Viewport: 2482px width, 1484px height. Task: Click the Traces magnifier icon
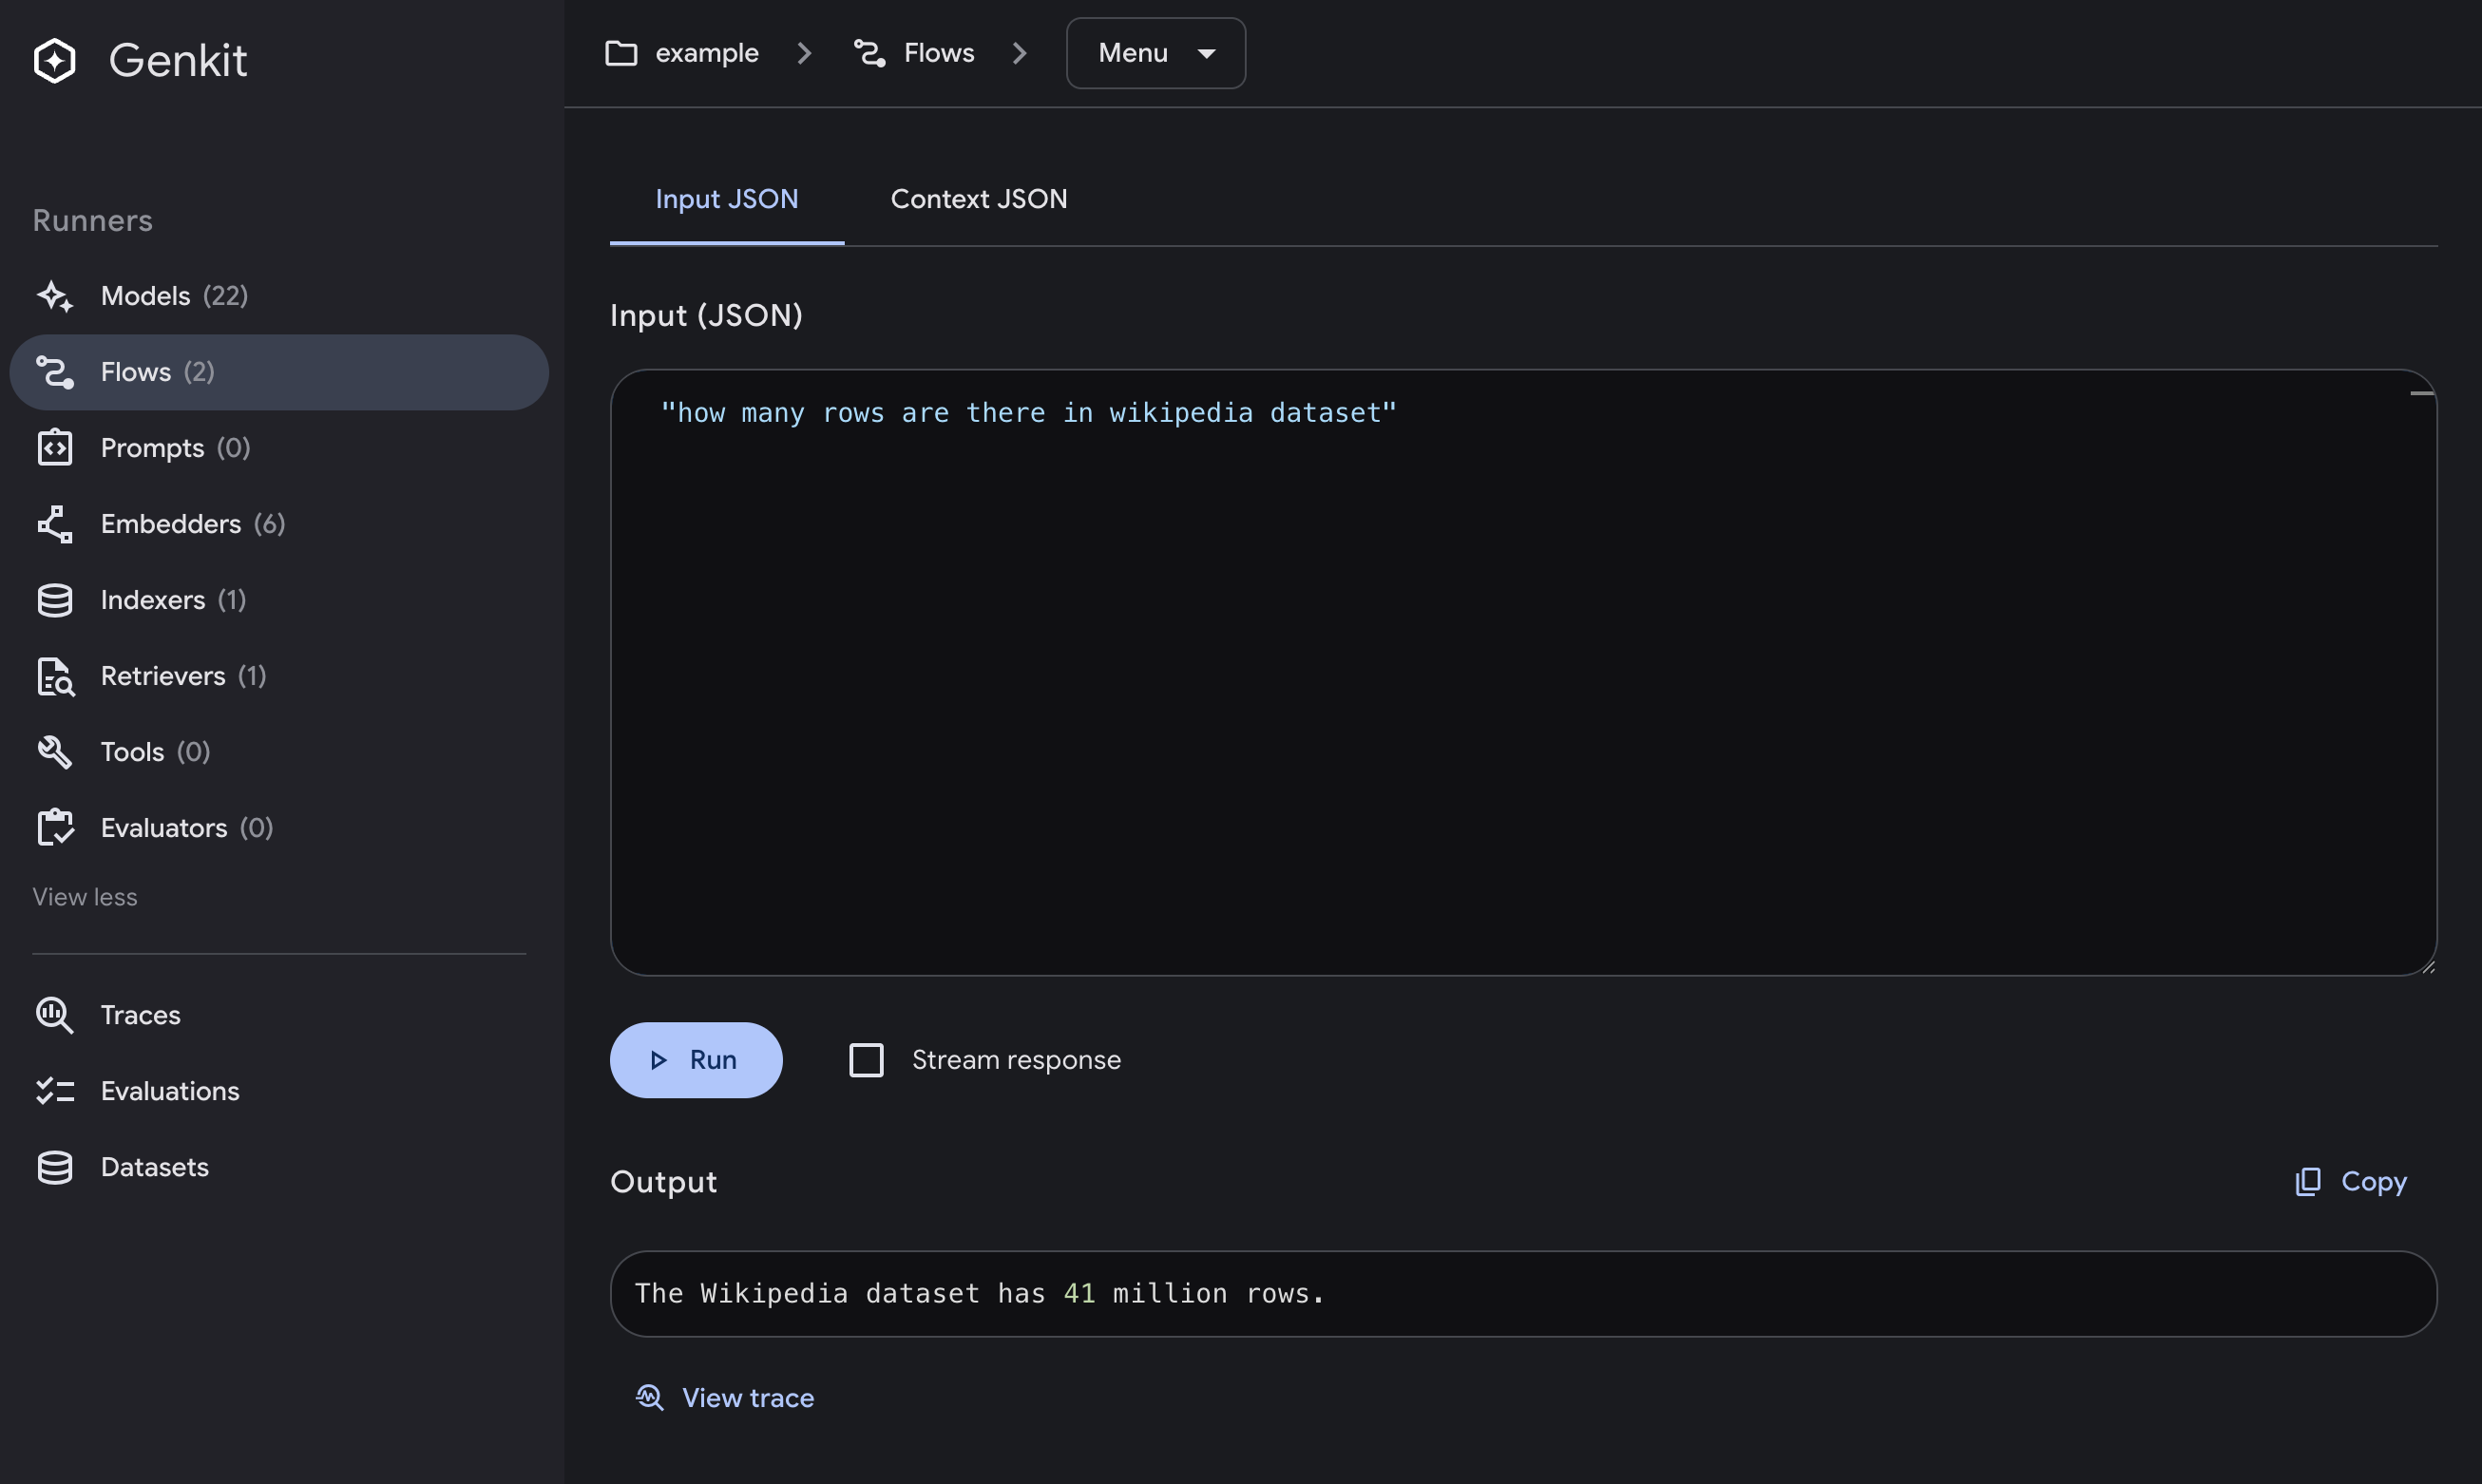(x=55, y=1015)
